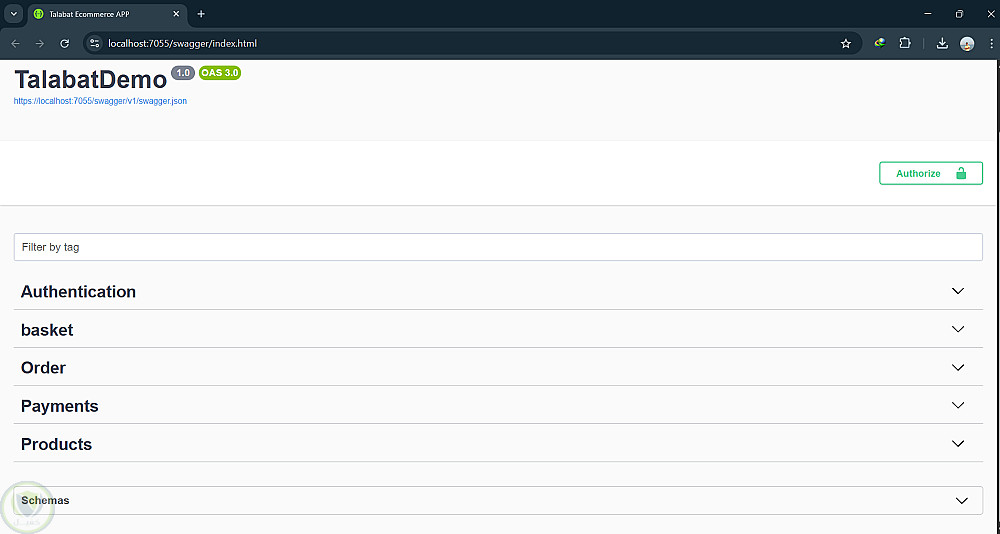
Task: Minimize the browser window
Action: coord(928,14)
